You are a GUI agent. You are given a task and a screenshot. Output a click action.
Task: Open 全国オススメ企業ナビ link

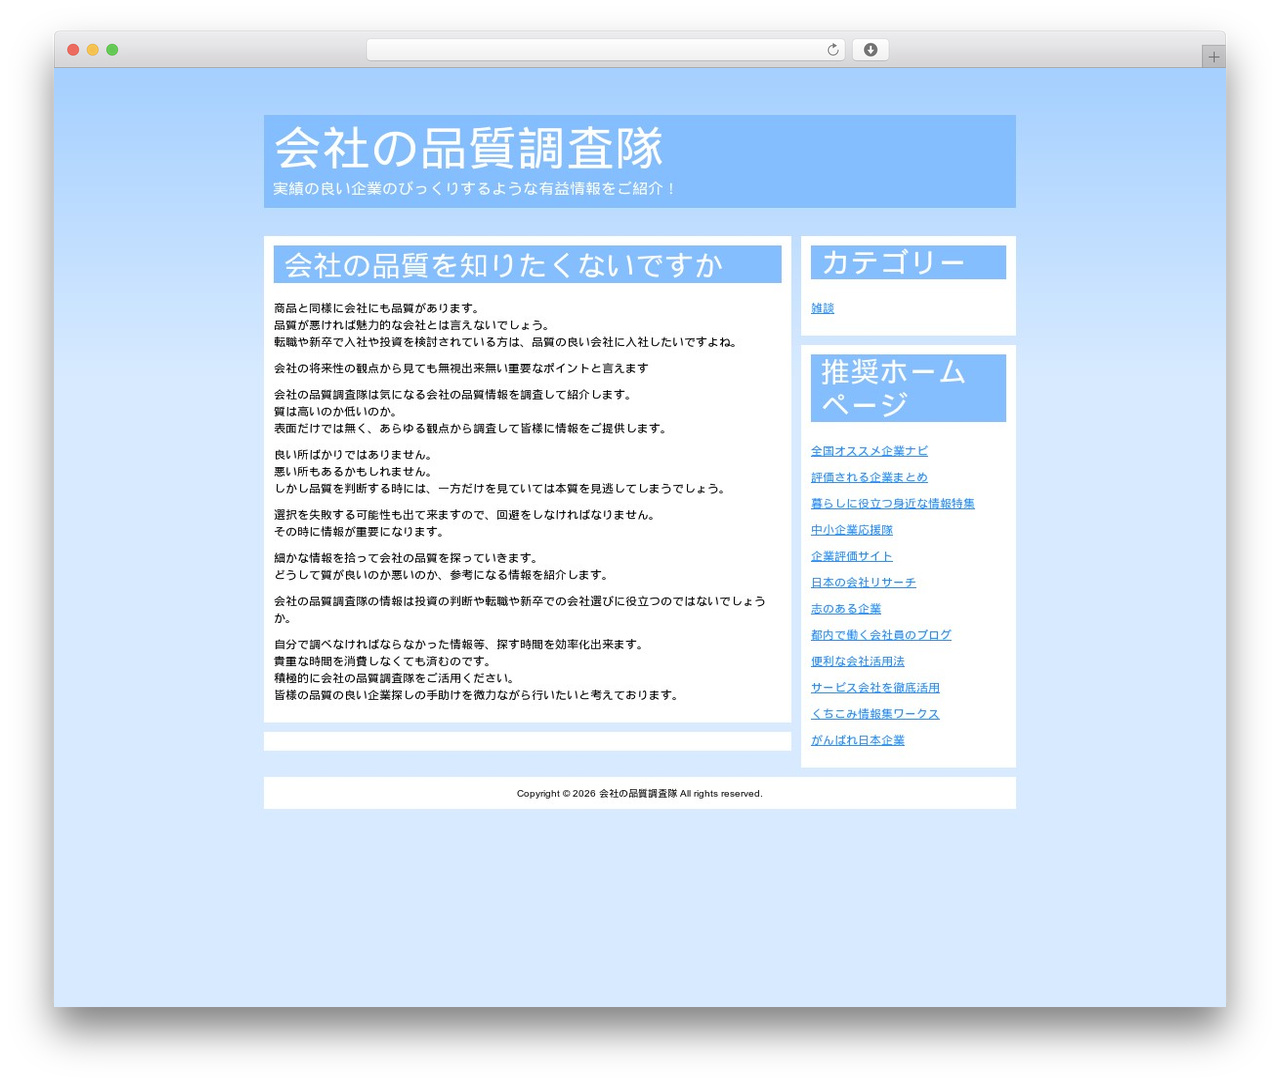click(869, 451)
